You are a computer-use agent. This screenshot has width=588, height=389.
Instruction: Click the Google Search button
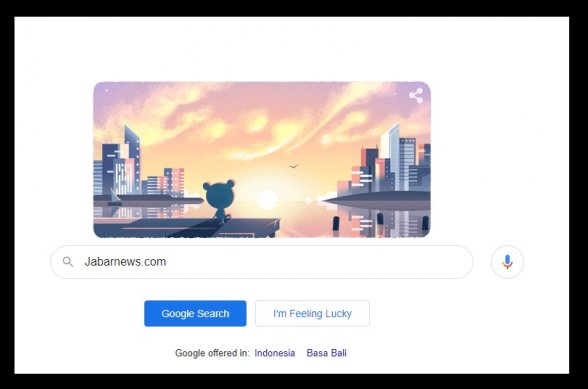click(195, 314)
